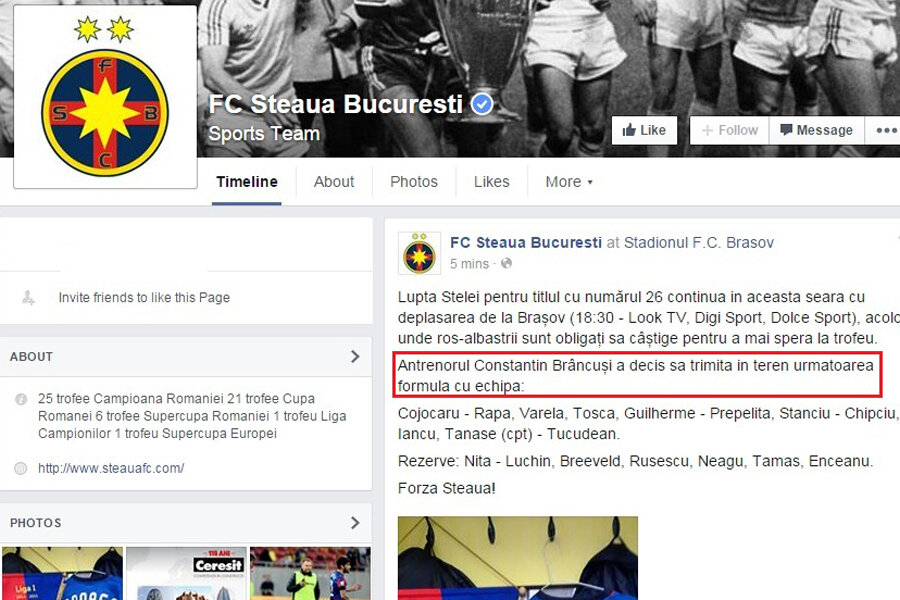
Task: Open the post's locker room photo
Action: [x=518, y=558]
